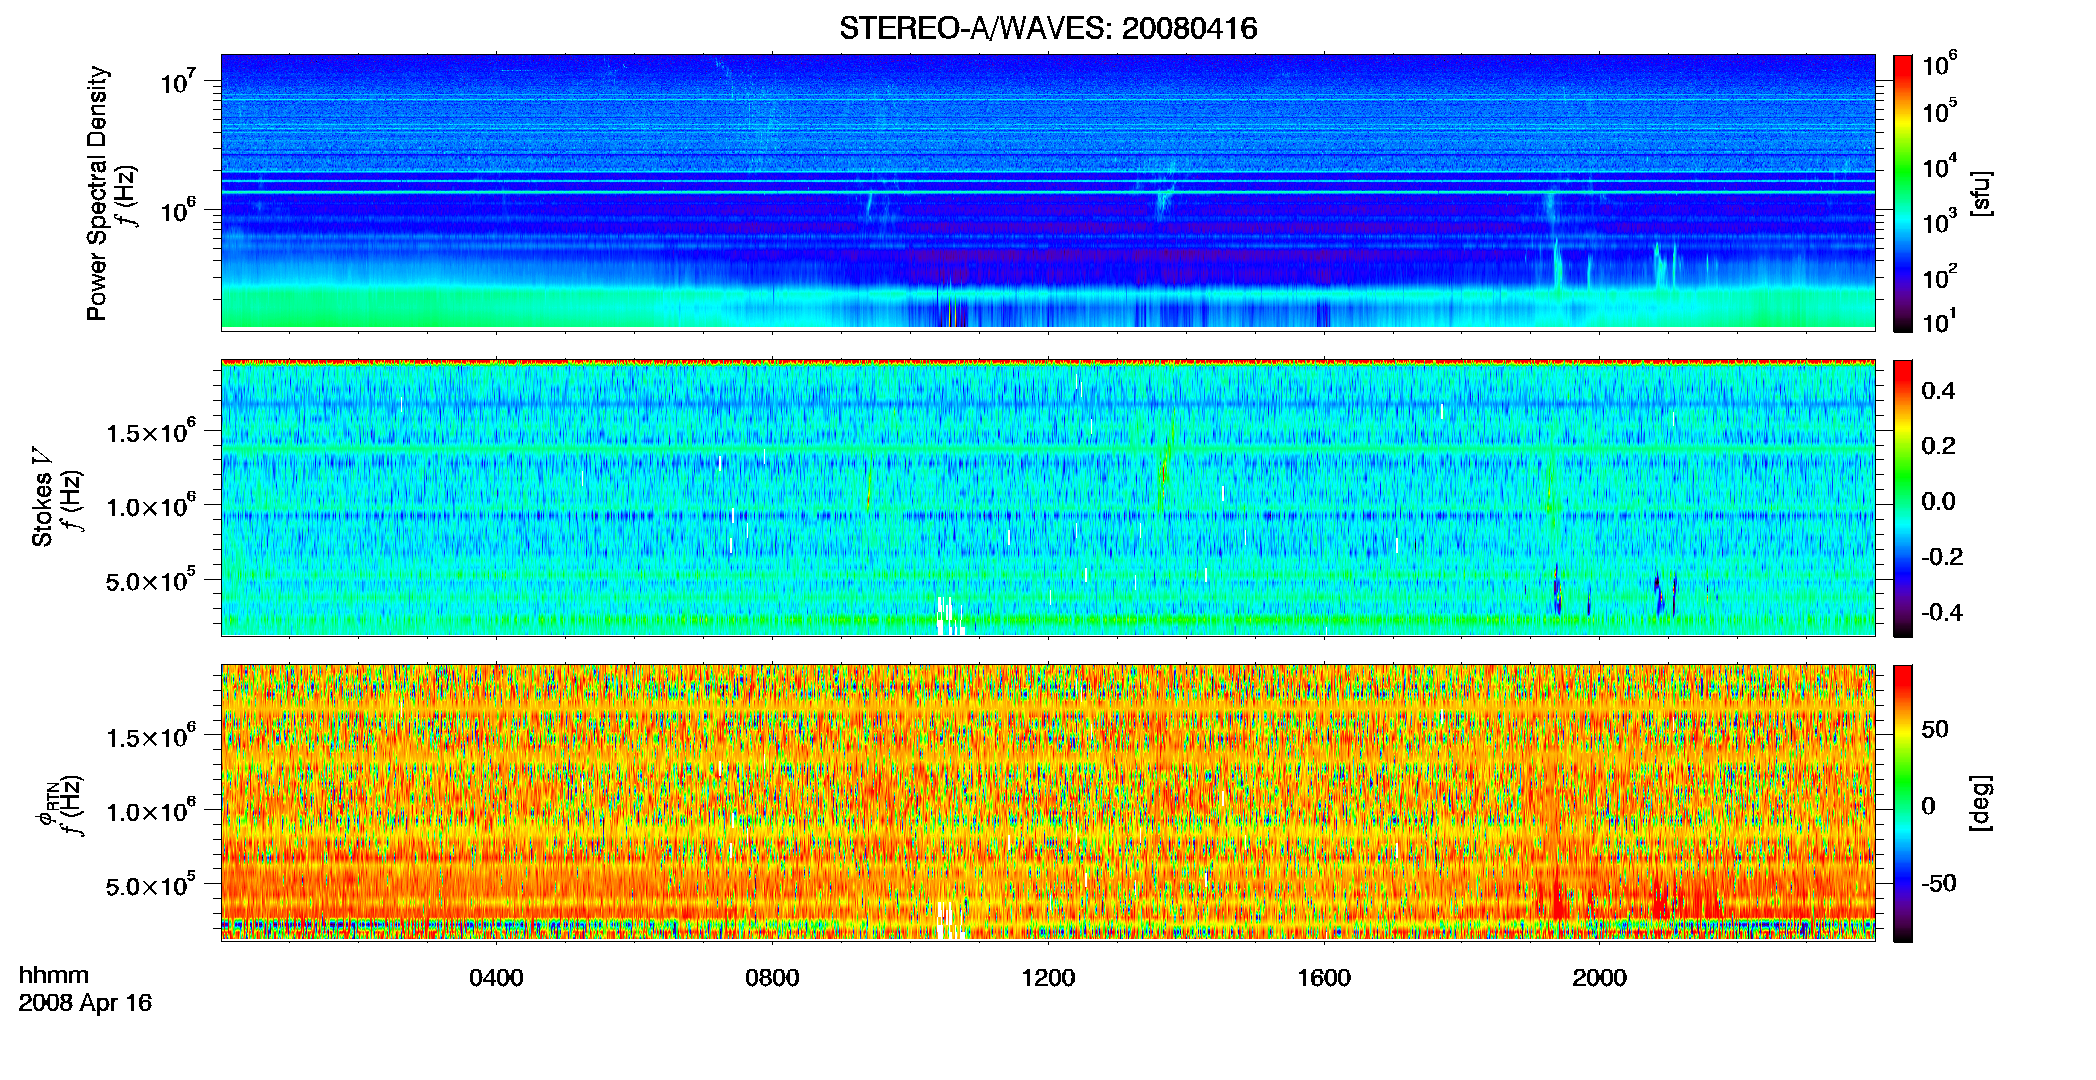Click the 0 degree colorbar label
The height and width of the screenshot is (1080, 2096).
point(1928,806)
